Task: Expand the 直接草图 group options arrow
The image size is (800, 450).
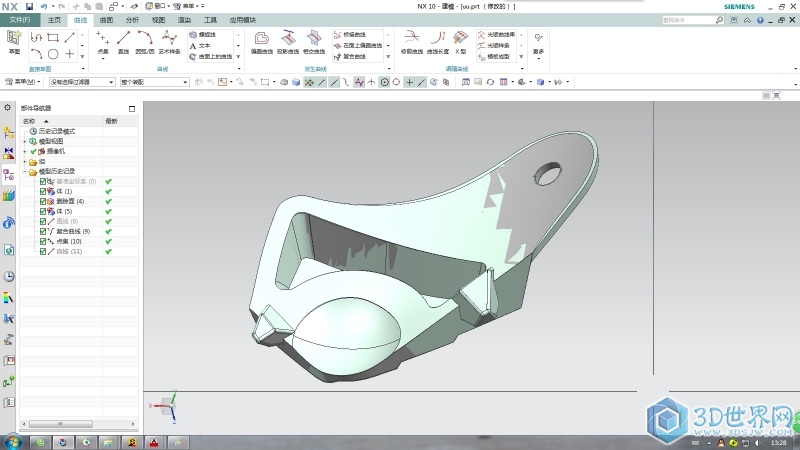Action: [83, 69]
